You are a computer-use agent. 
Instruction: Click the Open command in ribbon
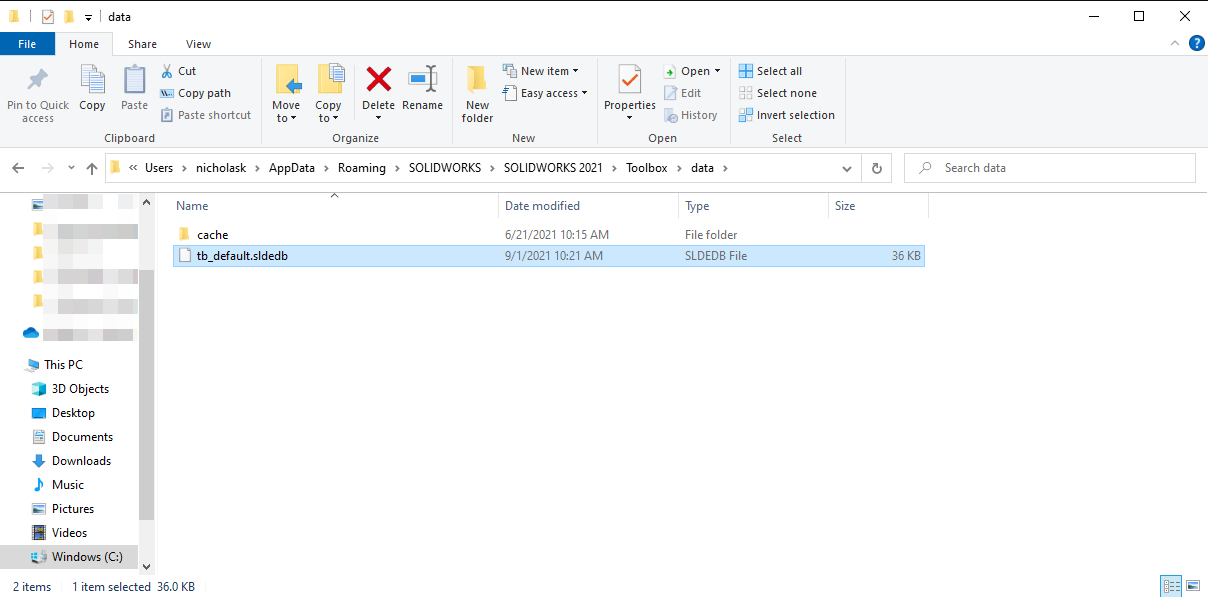pos(692,71)
